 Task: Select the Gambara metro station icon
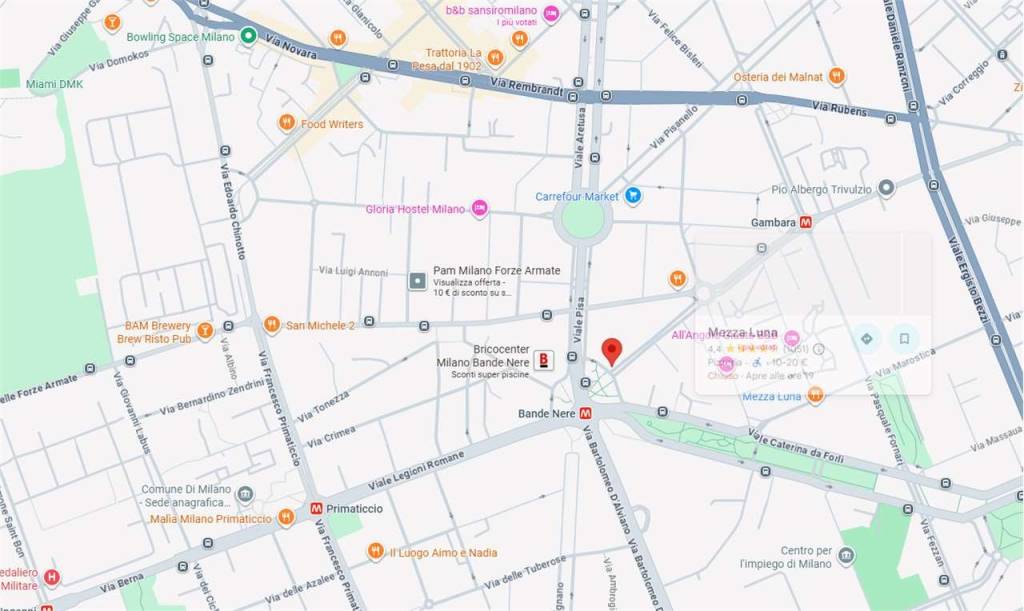(806, 222)
